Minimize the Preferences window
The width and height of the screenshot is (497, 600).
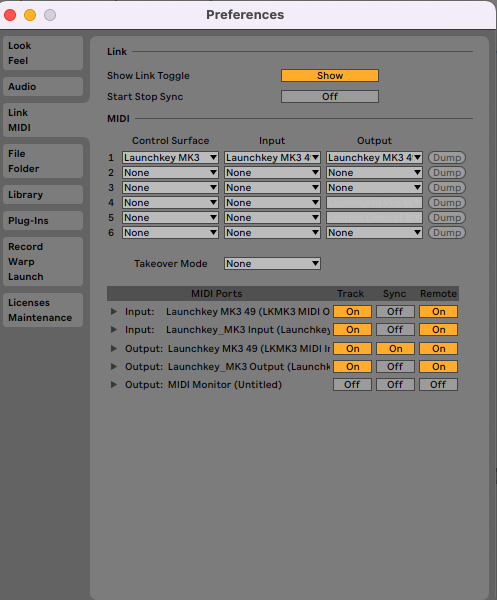[x=30, y=15]
